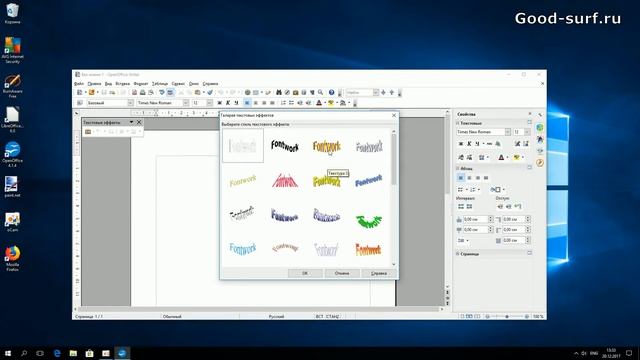Click Отмена button in gallery dialog
Viewport: 640px width, 360px height.
coord(342,273)
